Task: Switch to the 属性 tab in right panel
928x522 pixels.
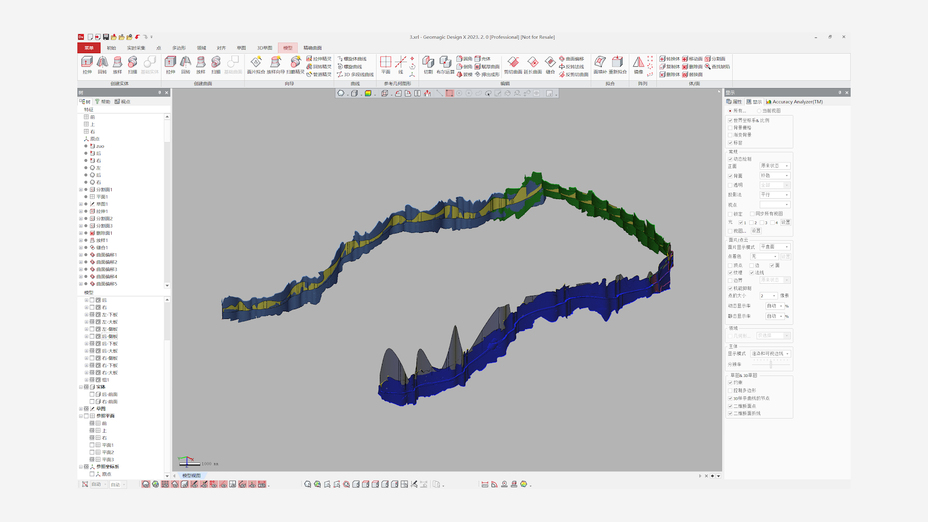Action: [734, 102]
